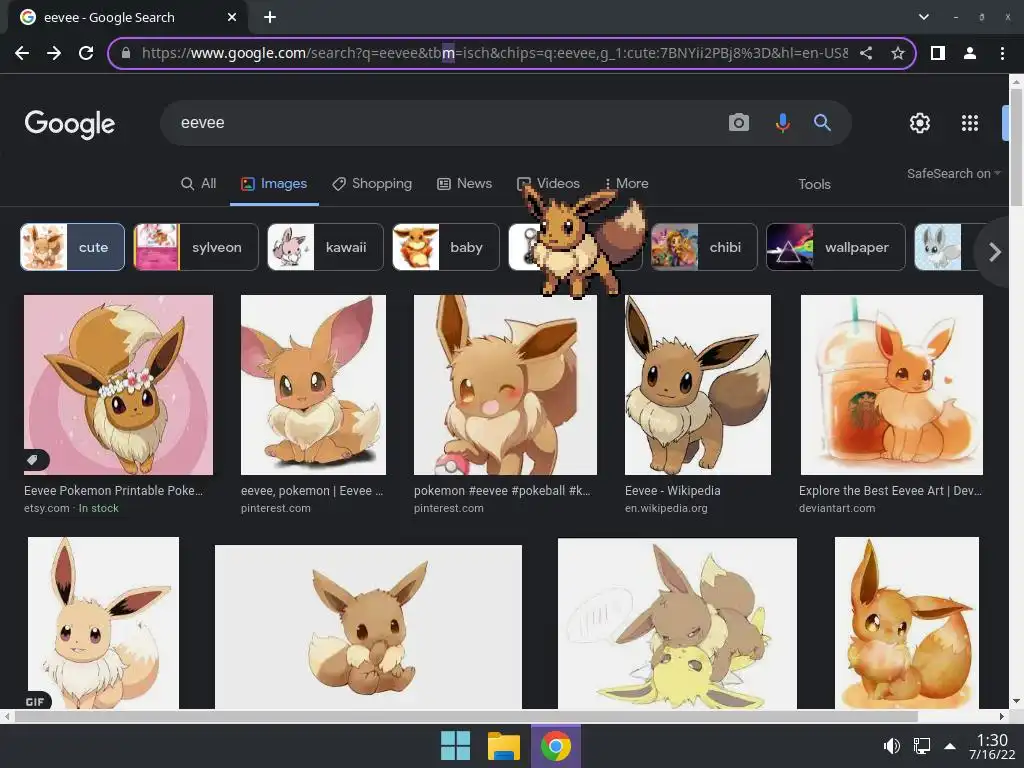
Task: Open the Windows Start menu
Action: pos(455,746)
